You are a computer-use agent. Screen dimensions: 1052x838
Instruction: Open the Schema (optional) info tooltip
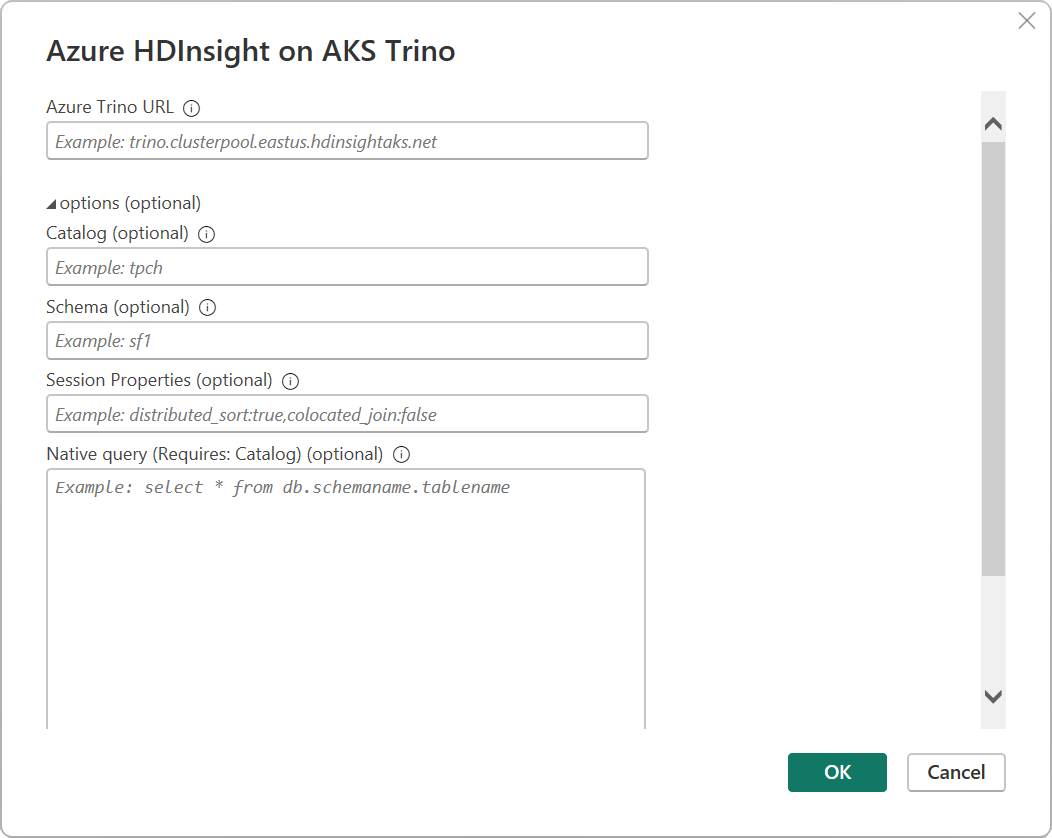click(x=207, y=306)
